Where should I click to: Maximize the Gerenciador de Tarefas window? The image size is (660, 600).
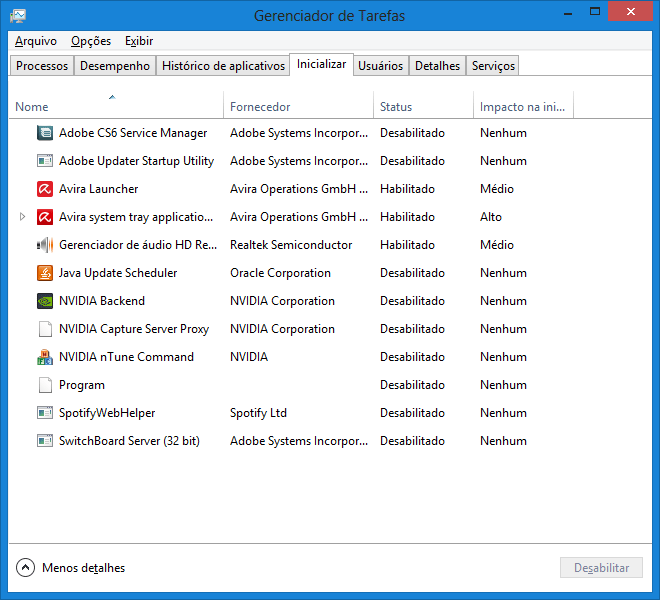coord(594,12)
